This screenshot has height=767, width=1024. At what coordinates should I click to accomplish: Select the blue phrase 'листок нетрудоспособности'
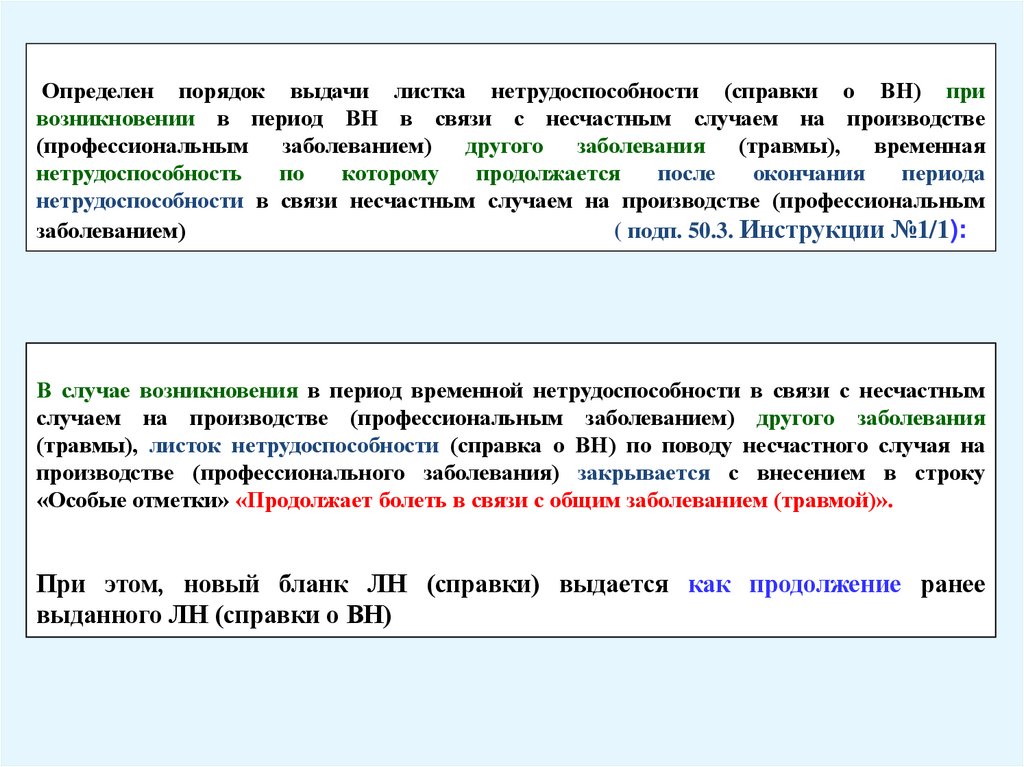(294, 446)
